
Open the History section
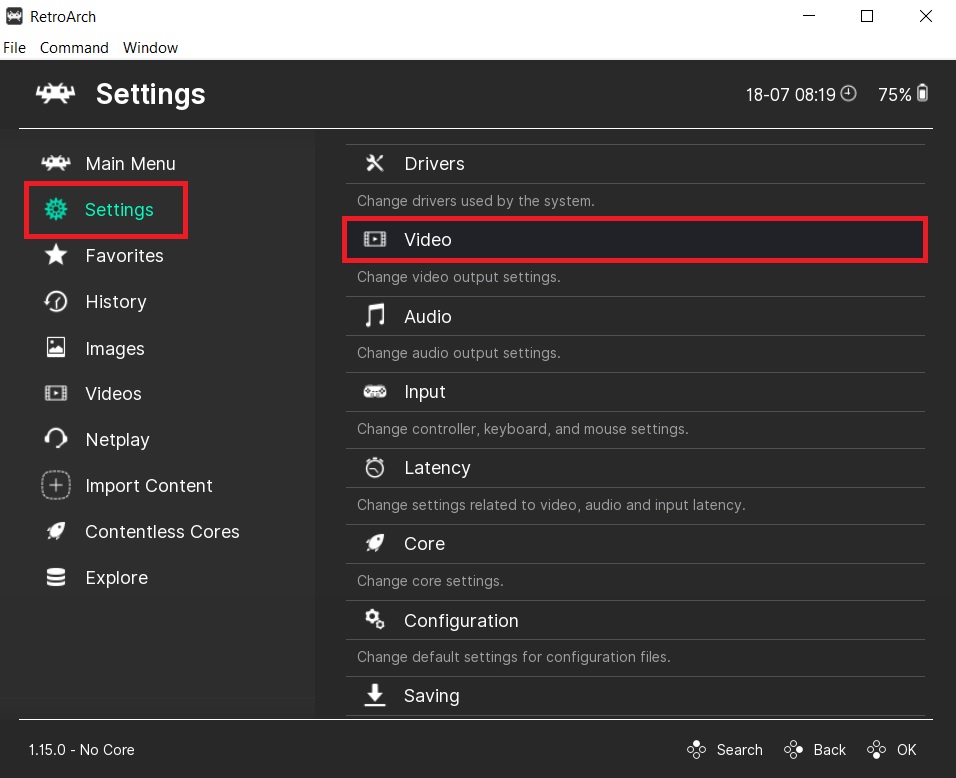116,301
